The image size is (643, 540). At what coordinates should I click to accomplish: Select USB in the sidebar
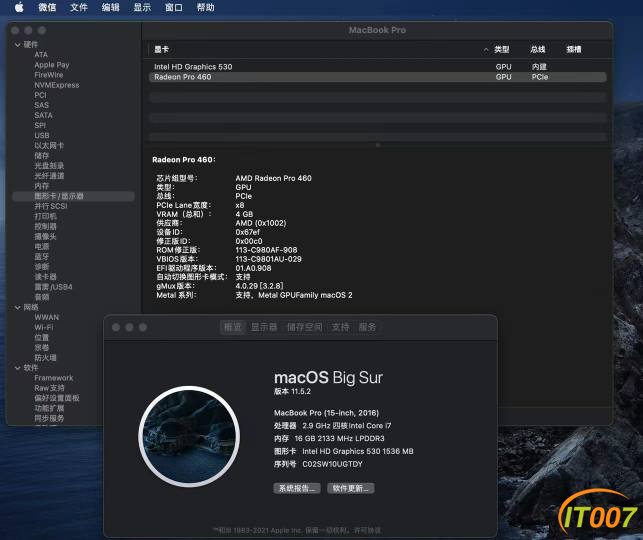(42, 136)
